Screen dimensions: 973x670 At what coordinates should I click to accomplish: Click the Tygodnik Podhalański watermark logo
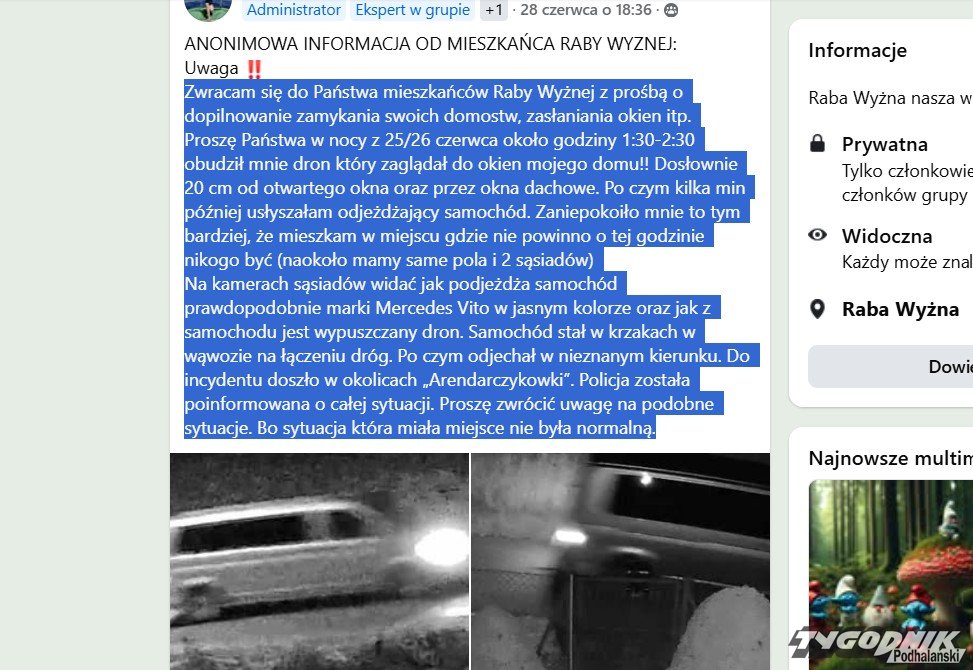[881, 645]
